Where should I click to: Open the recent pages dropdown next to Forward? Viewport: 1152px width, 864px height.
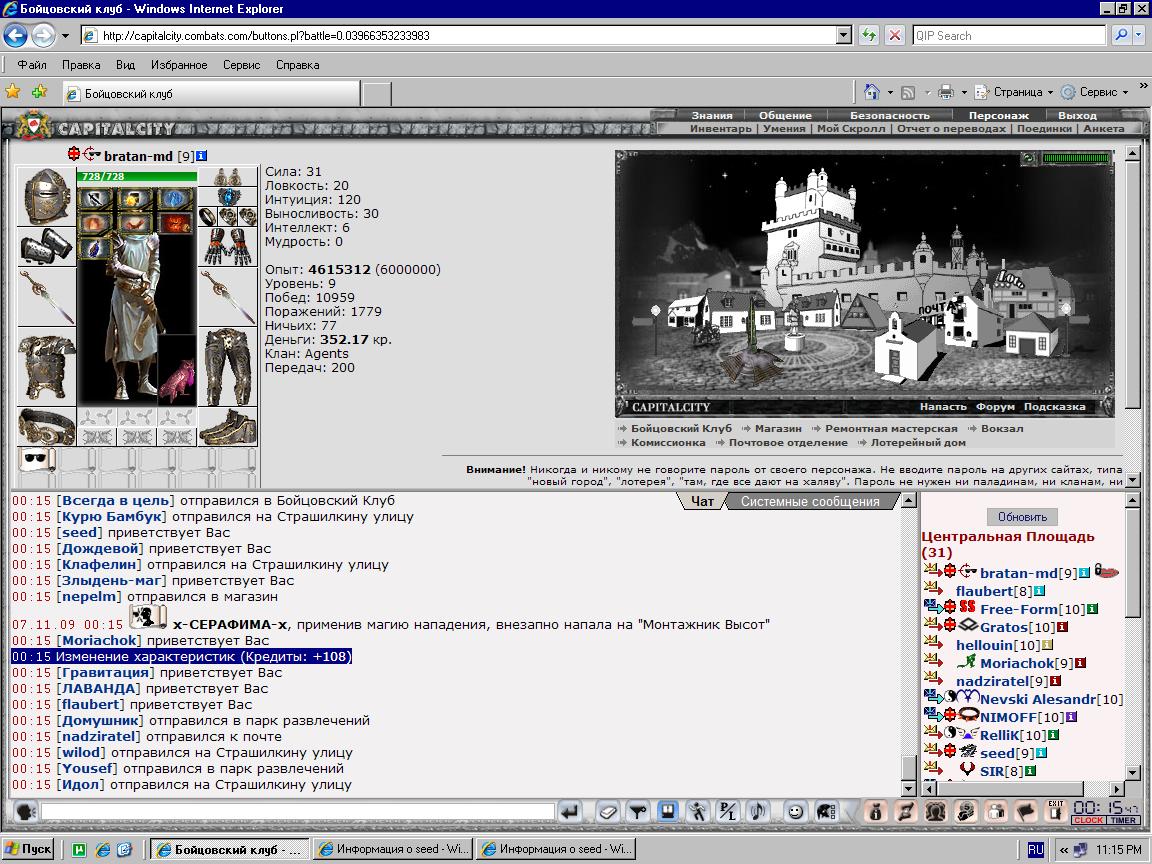point(65,35)
